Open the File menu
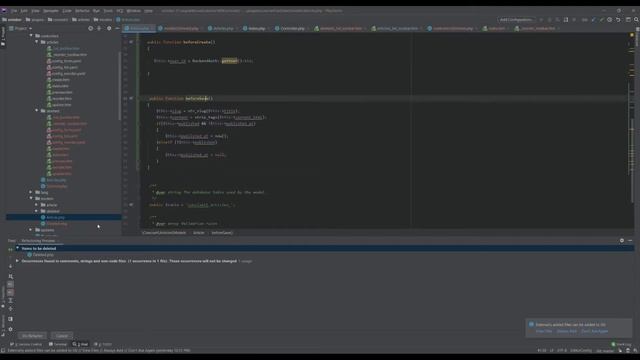The width and height of the screenshot is (640, 360). click(14, 11)
